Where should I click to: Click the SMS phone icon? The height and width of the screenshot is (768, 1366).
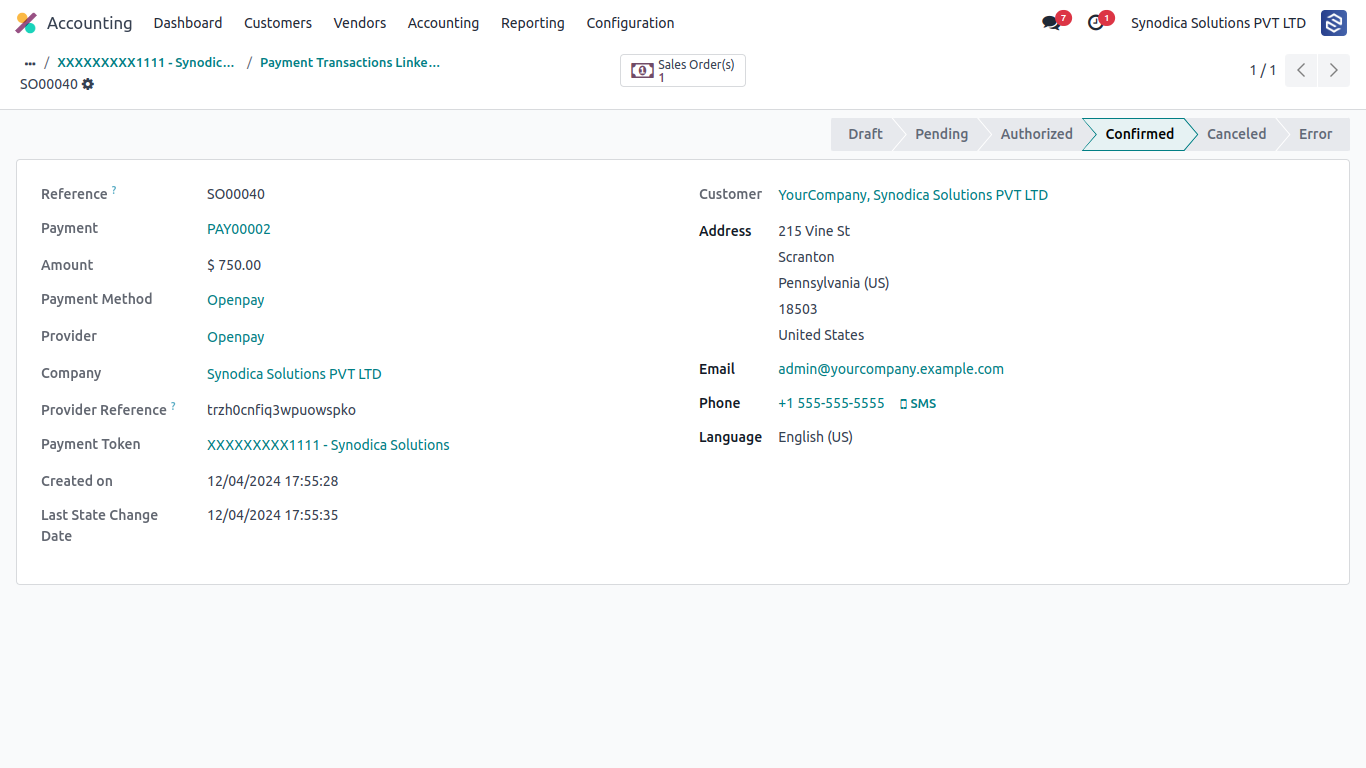[903, 404]
